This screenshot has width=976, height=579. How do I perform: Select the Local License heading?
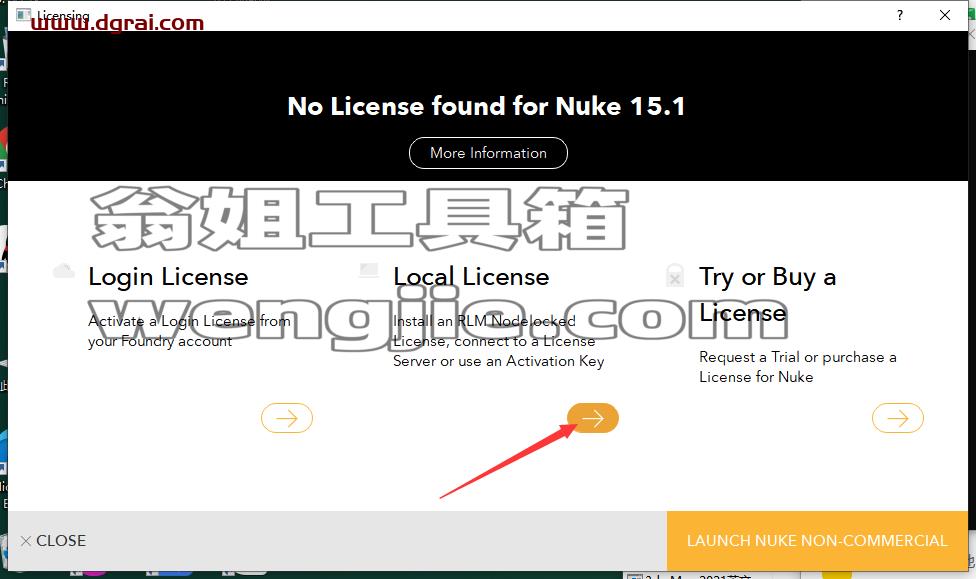pos(471,277)
